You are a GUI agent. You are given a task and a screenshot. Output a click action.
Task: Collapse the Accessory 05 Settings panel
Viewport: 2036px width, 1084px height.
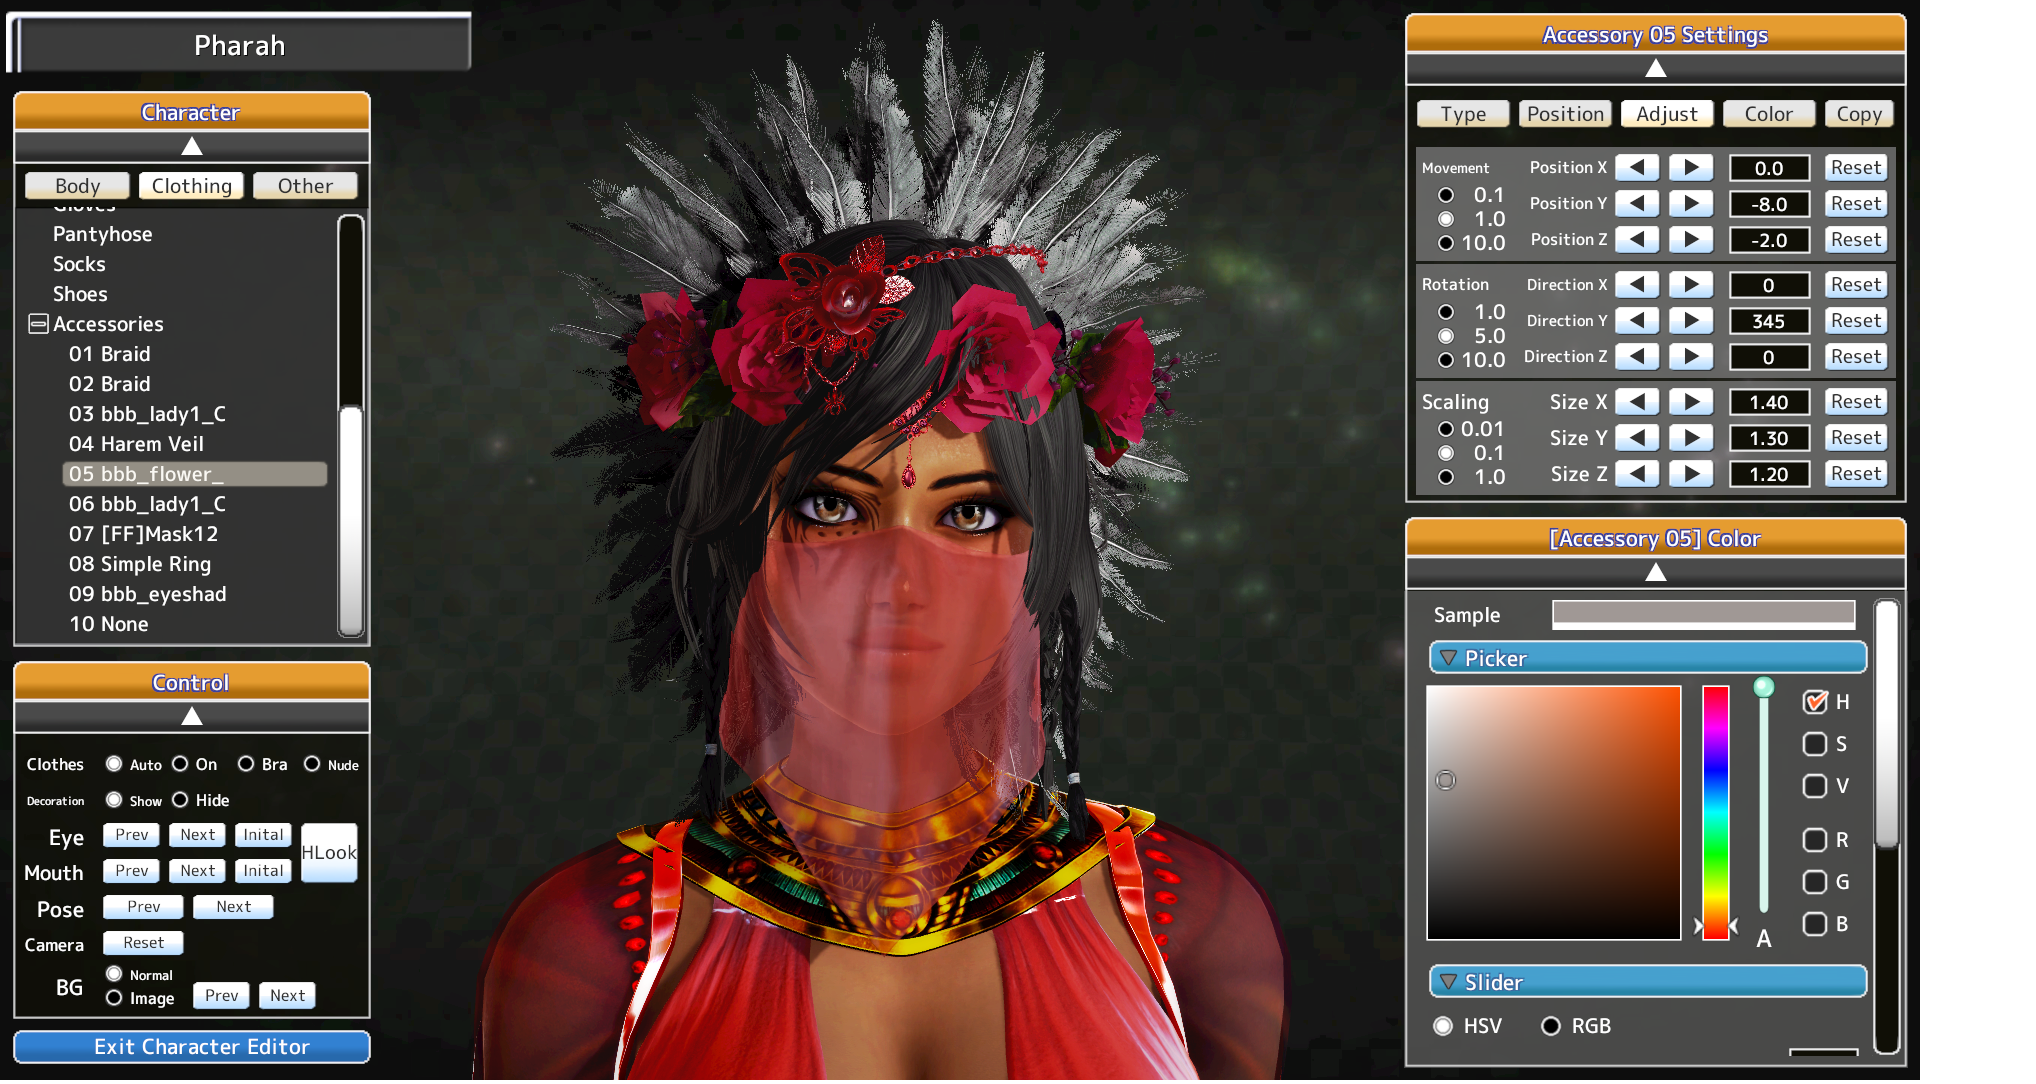pyautogui.click(x=1656, y=68)
